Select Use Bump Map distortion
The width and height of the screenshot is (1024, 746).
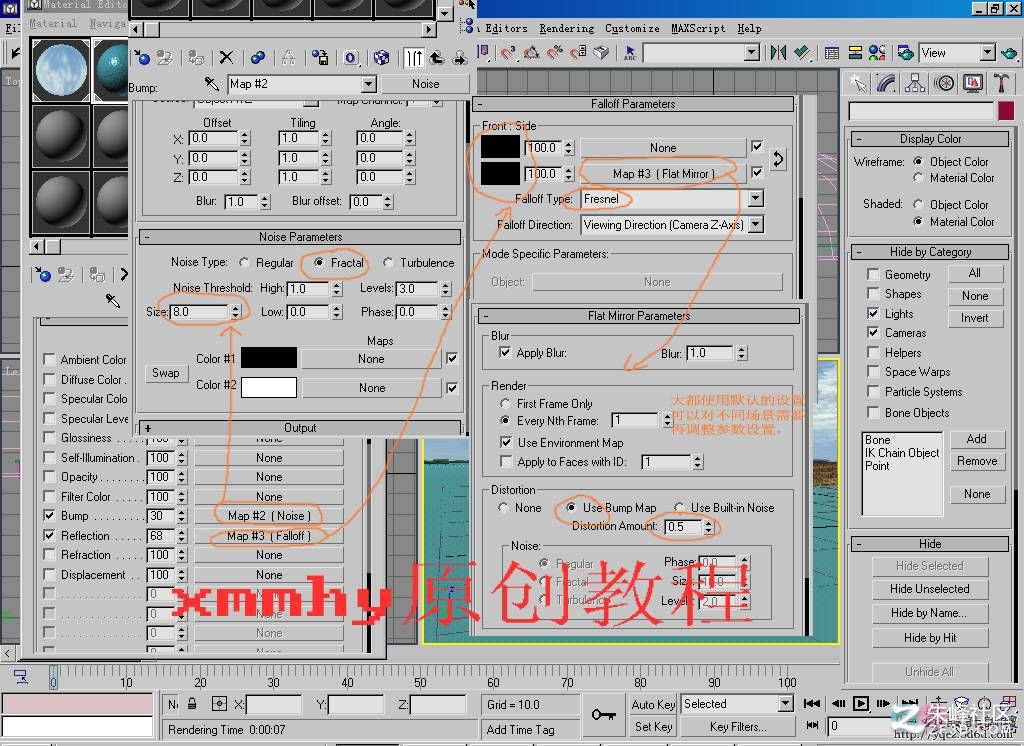pyautogui.click(x=571, y=508)
